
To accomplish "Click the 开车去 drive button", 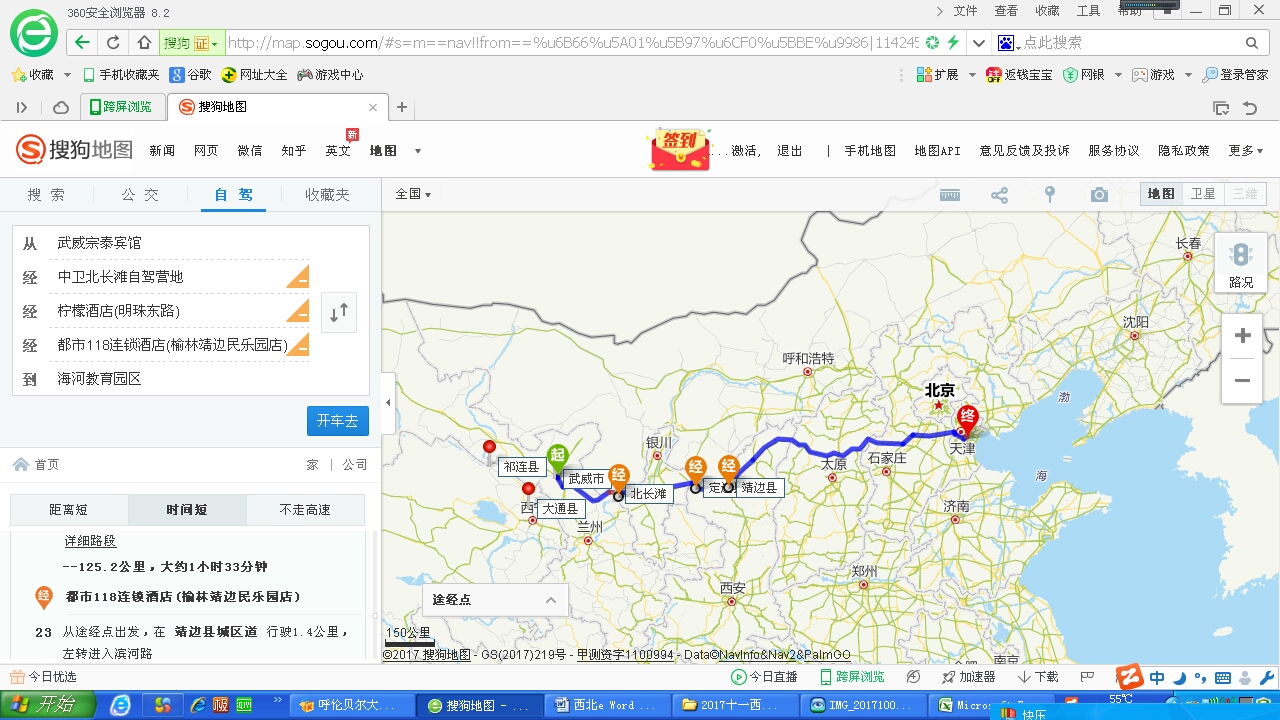I will pyautogui.click(x=337, y=421).
